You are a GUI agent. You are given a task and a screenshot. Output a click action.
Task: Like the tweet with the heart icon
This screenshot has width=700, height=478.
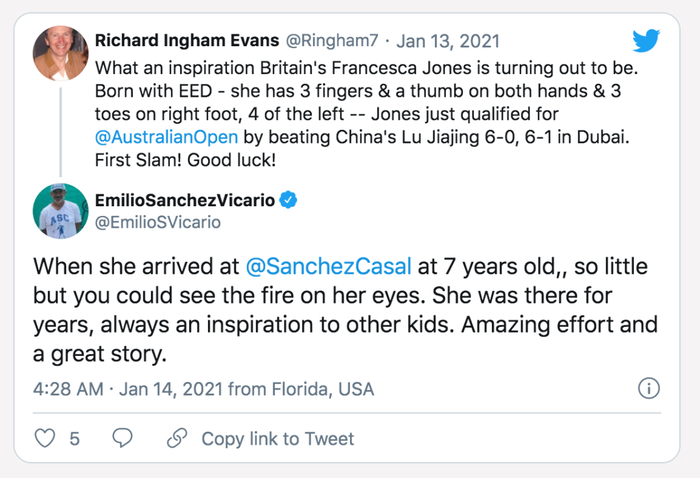[46, 438]
